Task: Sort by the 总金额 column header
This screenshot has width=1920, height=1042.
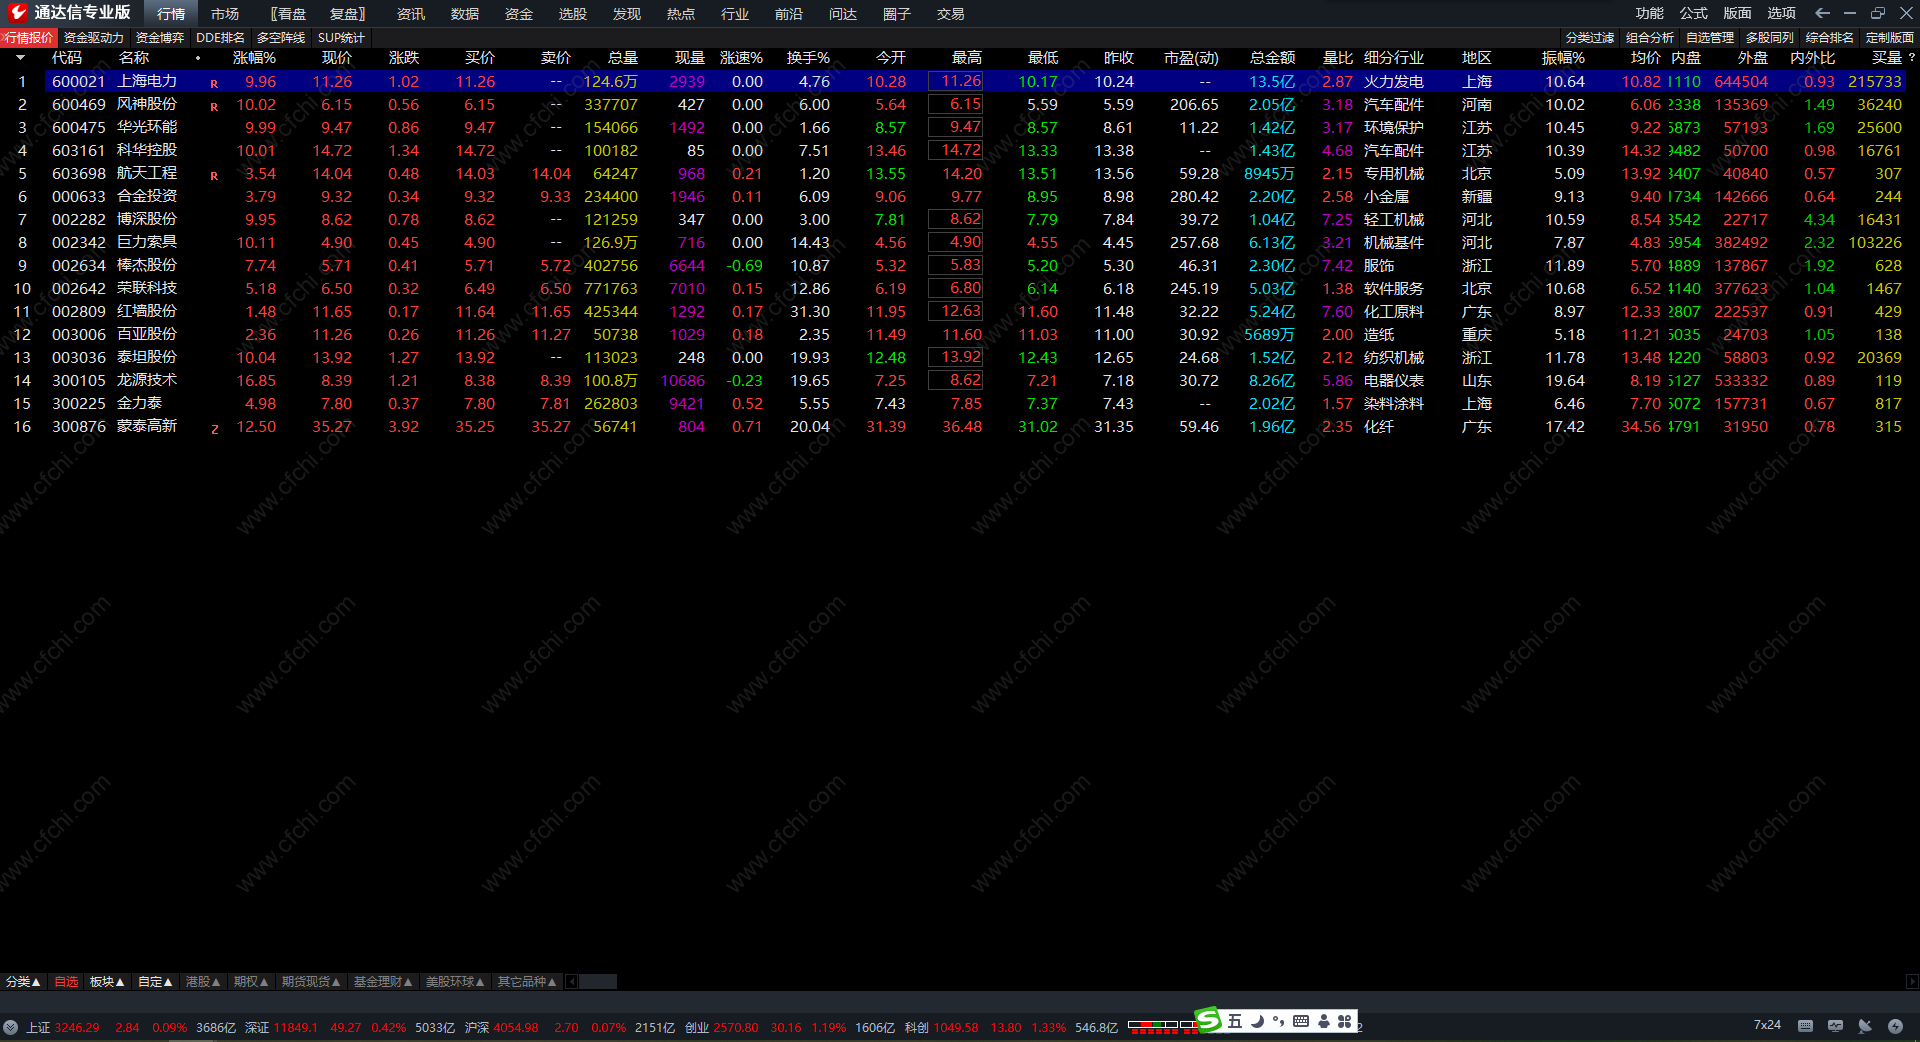Action: pyautogui.click(x=1272, y=58)
